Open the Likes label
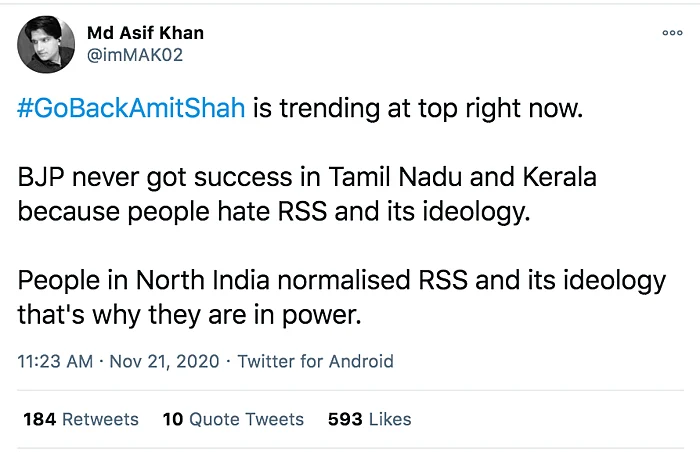 pos(389,419)
